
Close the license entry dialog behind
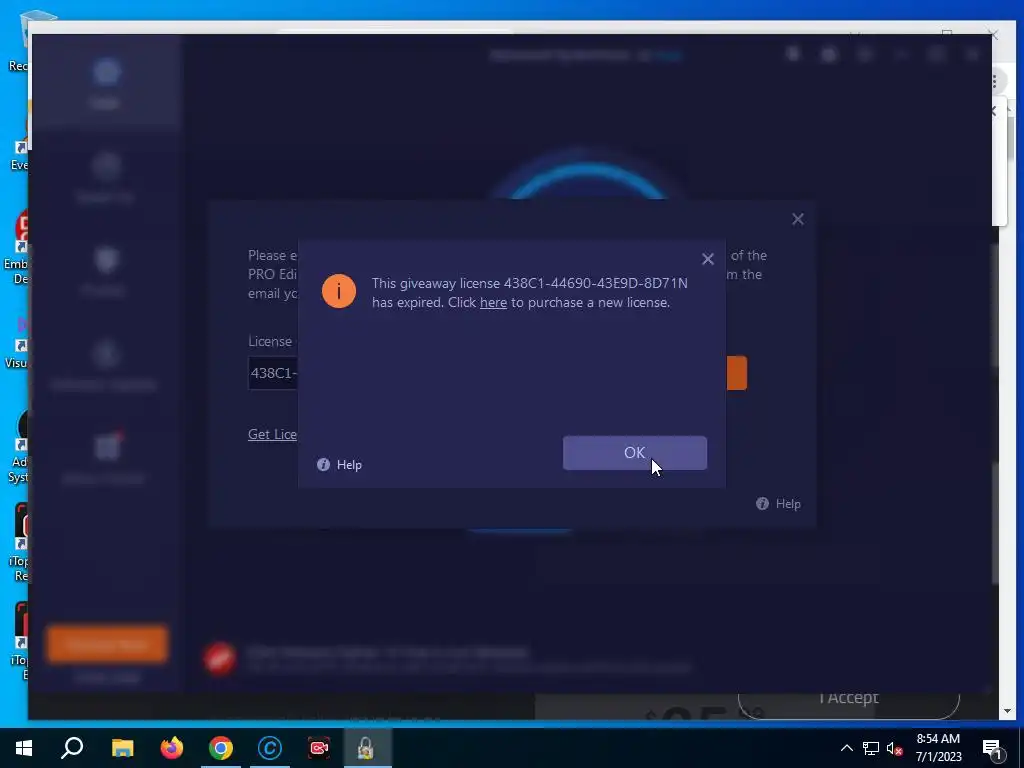797,219
